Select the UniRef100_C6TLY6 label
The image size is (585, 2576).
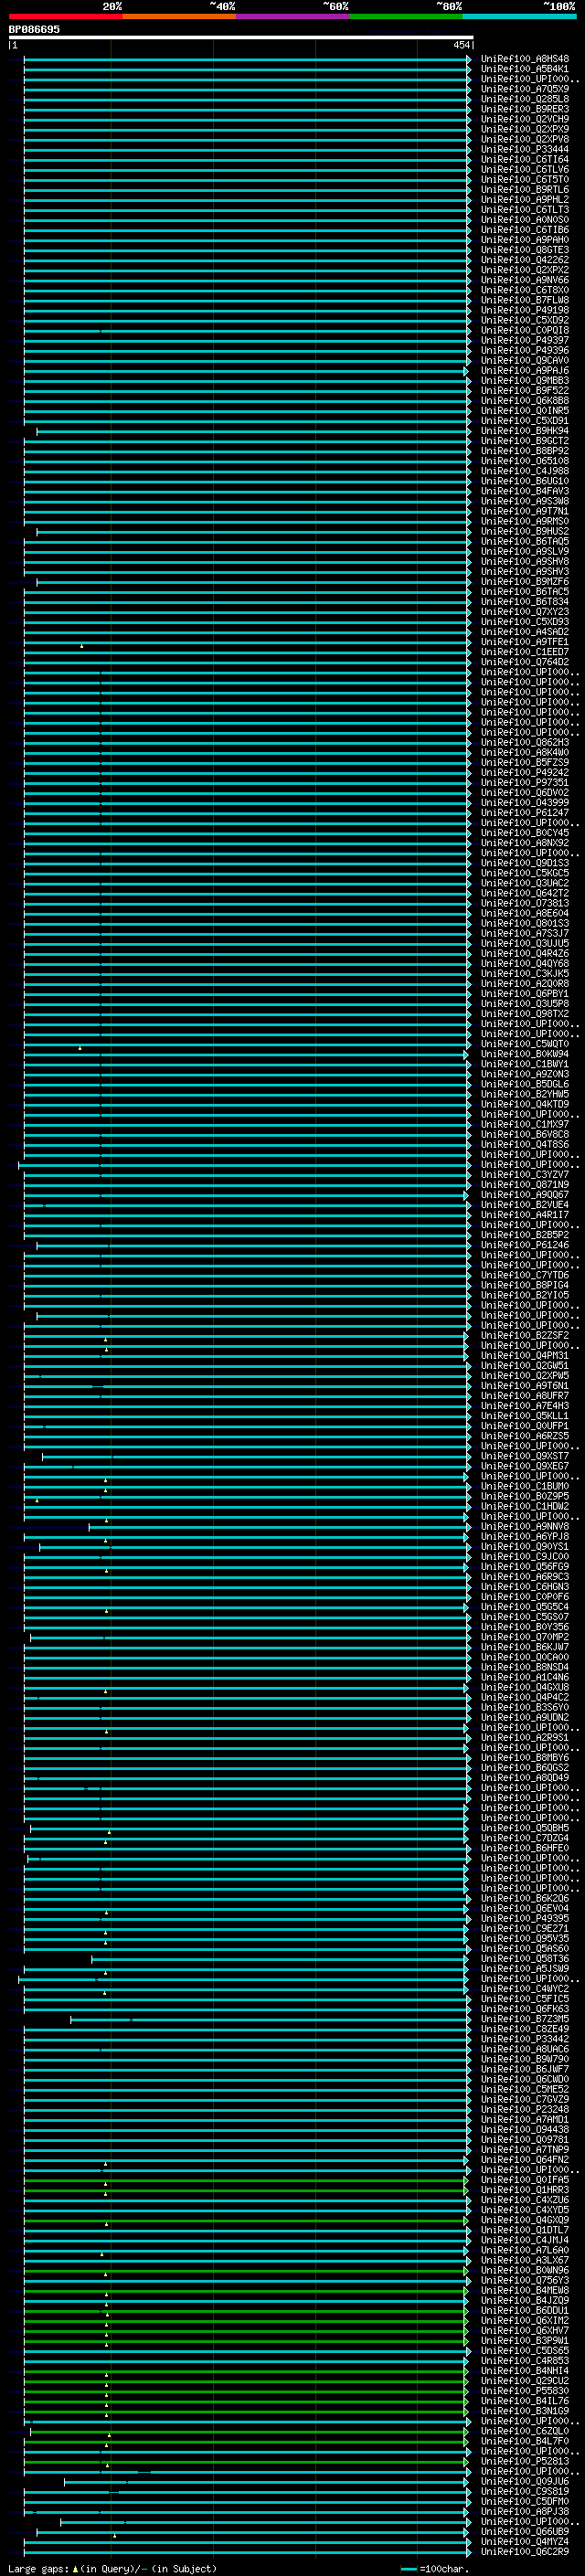pyautogui.click(x=525, y=170)
